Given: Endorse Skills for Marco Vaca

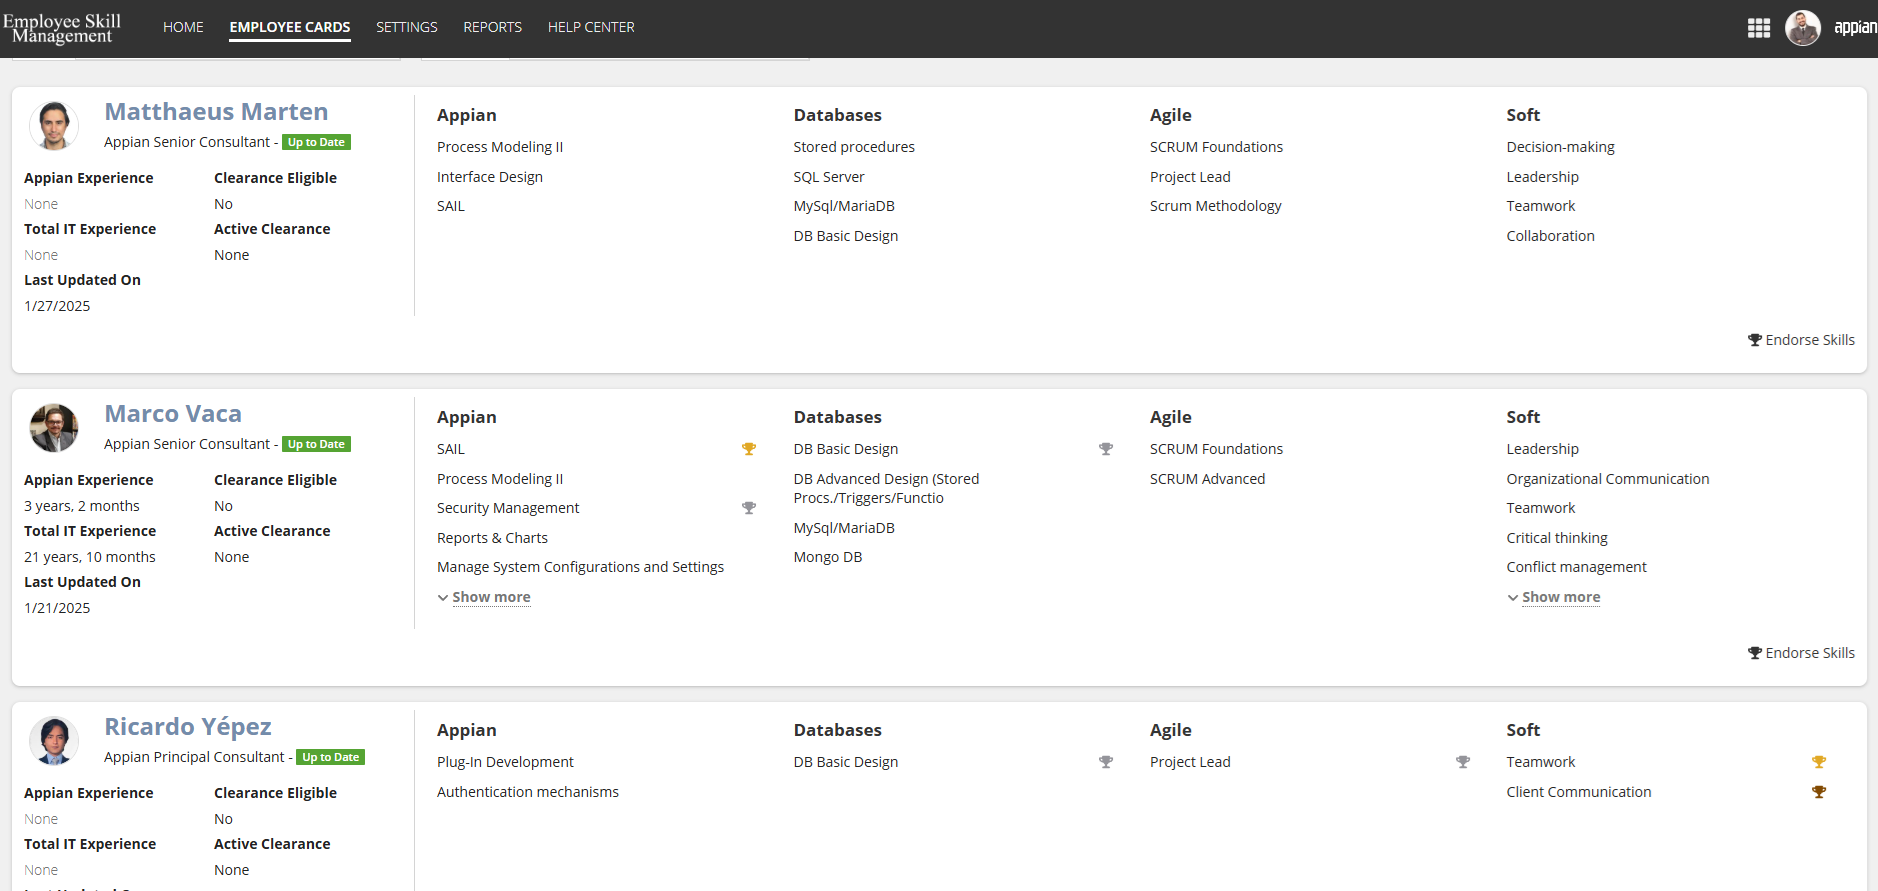Looking at the screenshot, I should tap(1801, 653).
